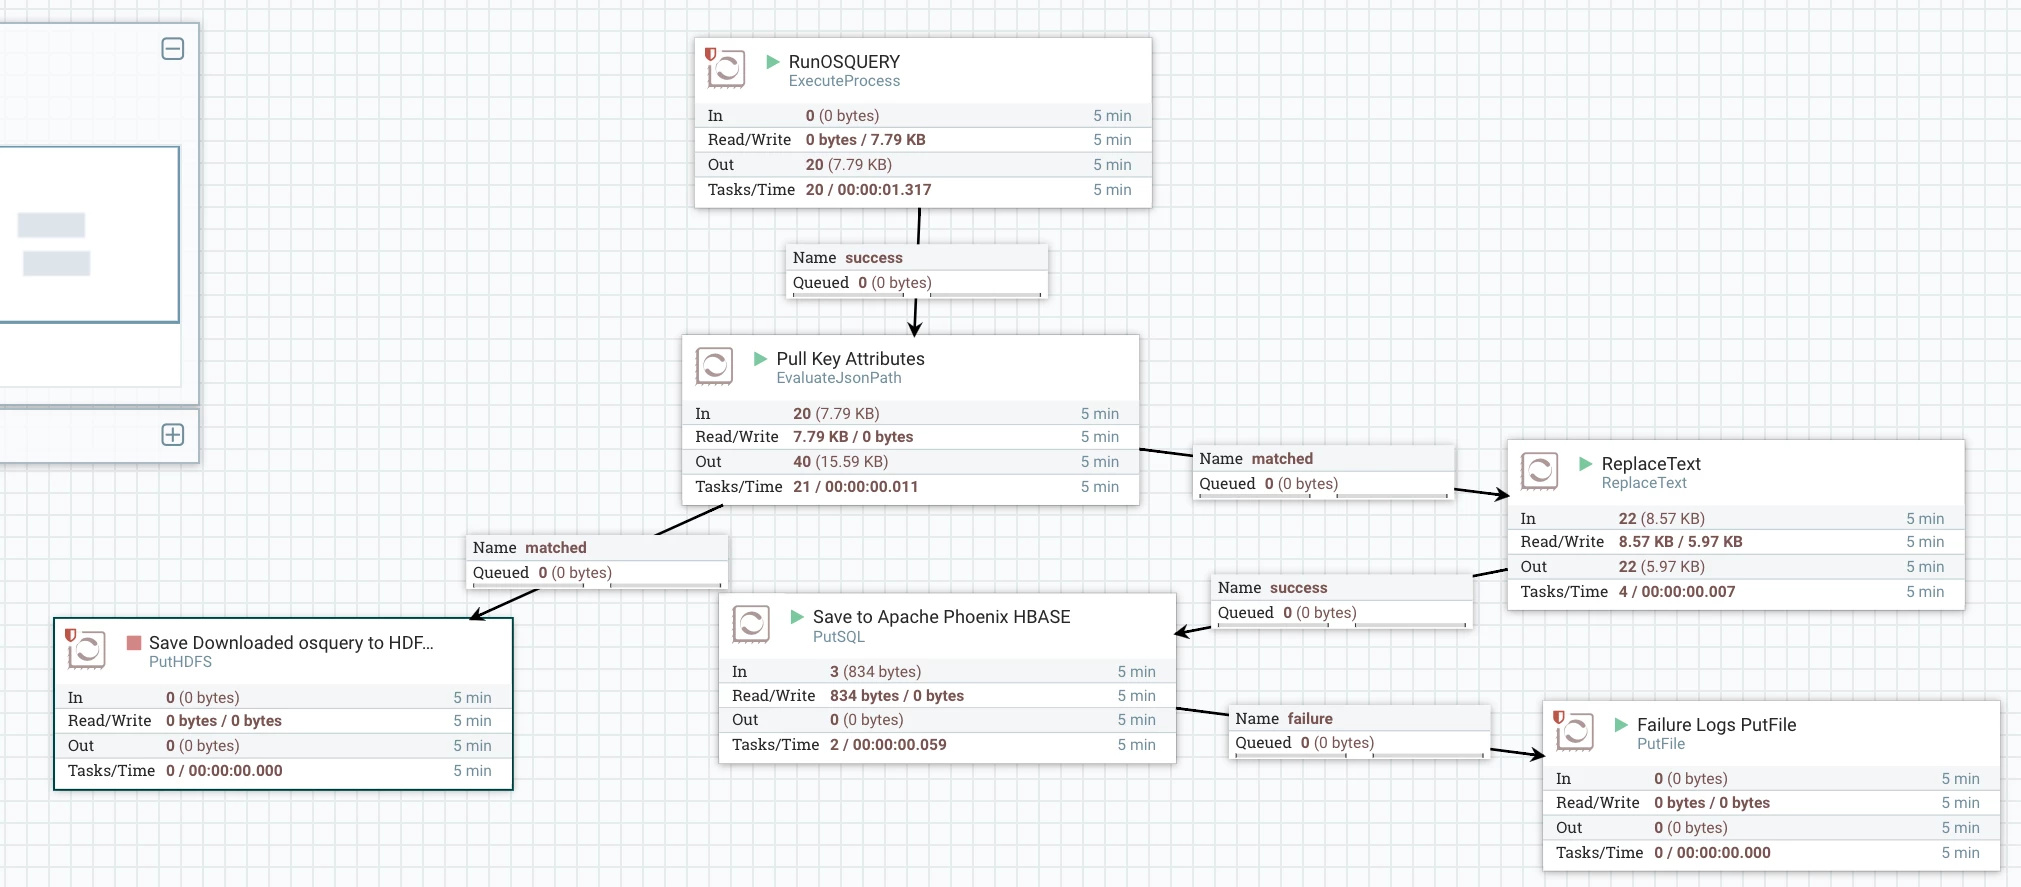Click PutSQL Tasks/Time value 2 / 00:00:00.059
Viewport: 2021px width, 887px height.
[888, 745]
